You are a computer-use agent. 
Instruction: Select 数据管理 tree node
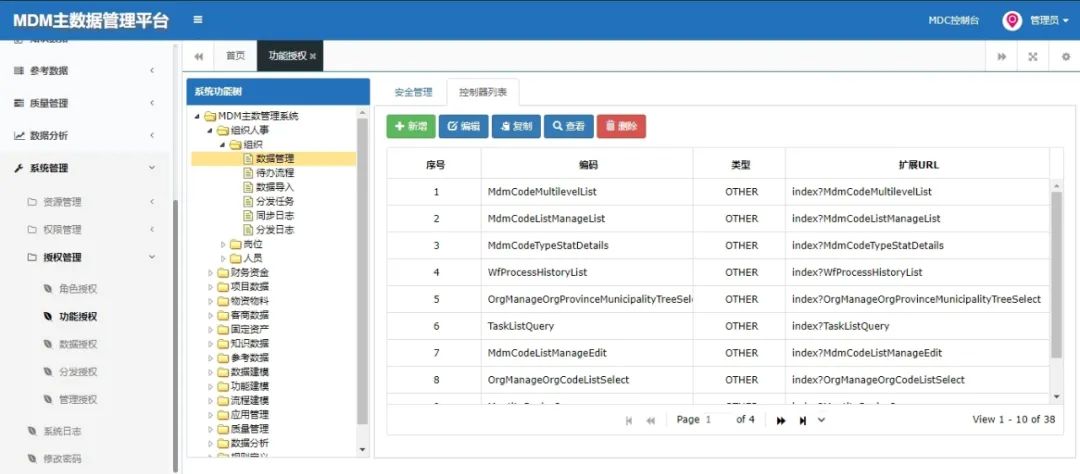coord(275,159)
